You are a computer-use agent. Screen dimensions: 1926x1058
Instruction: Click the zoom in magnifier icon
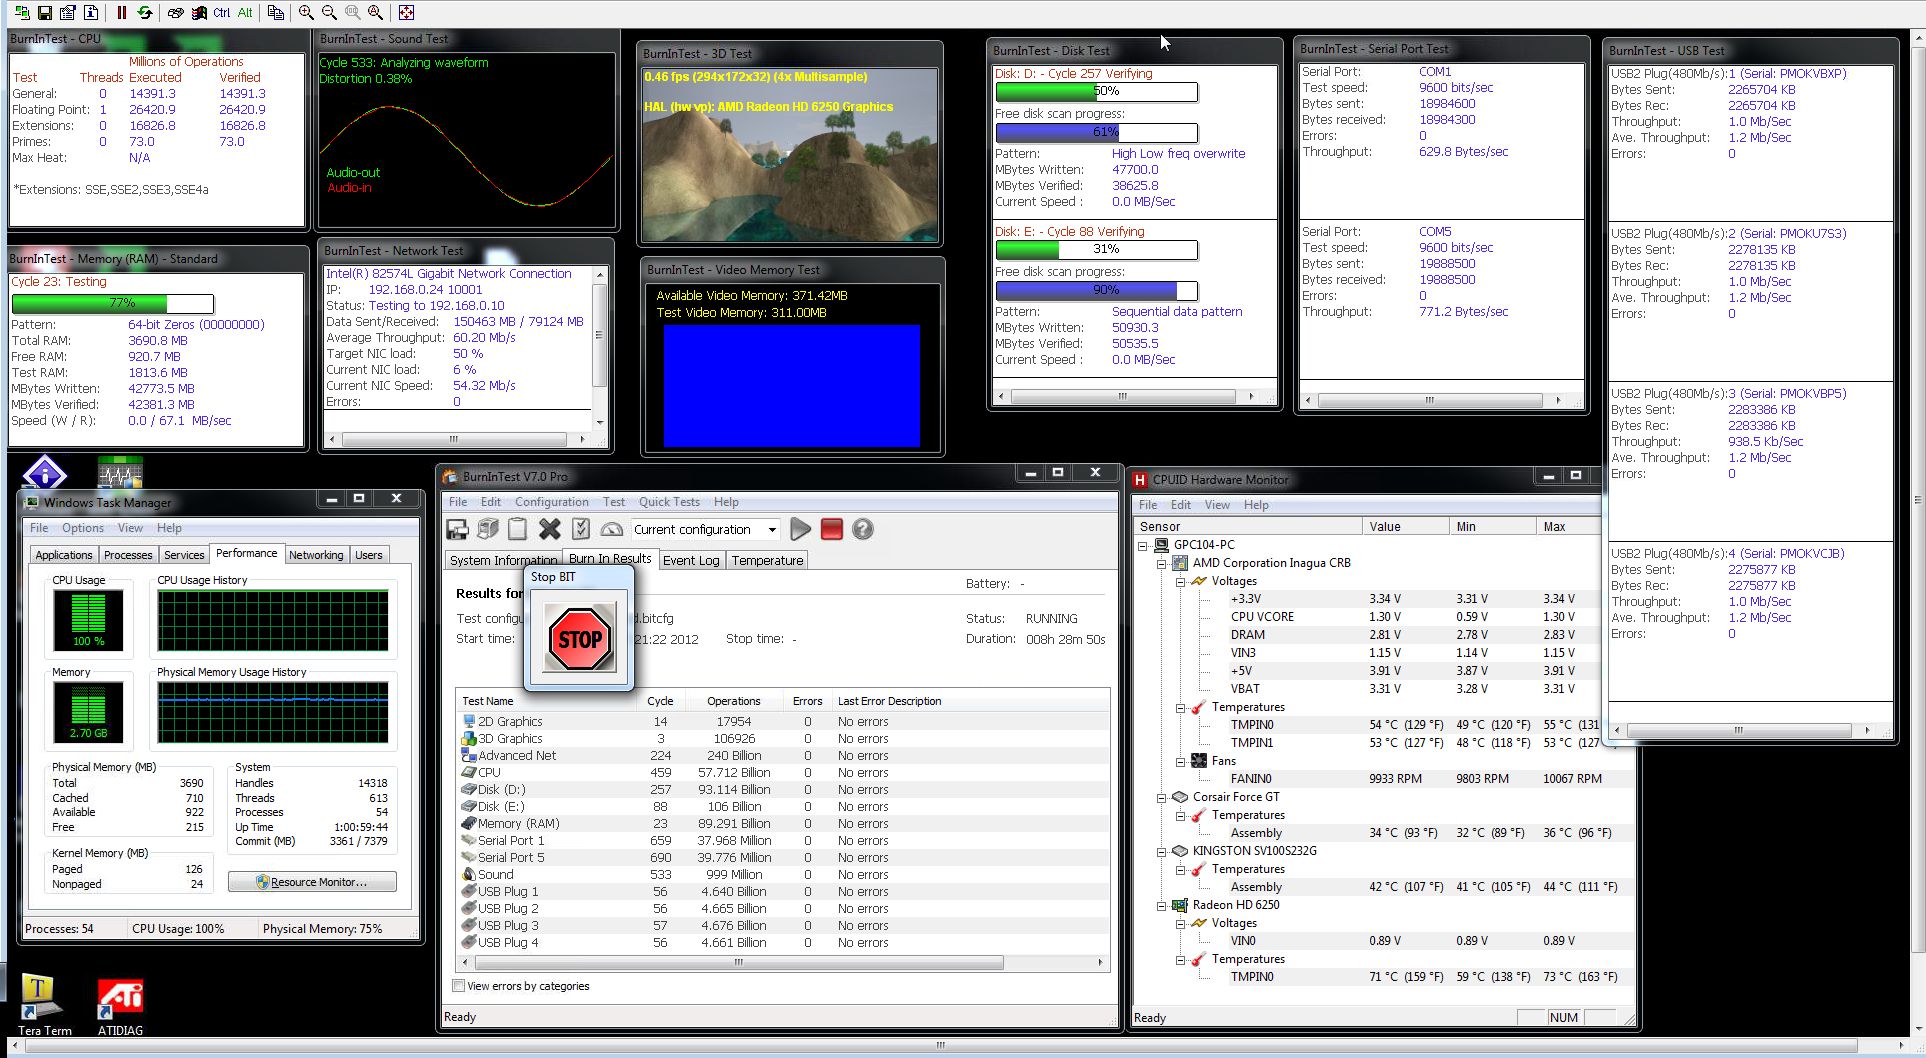306,12
